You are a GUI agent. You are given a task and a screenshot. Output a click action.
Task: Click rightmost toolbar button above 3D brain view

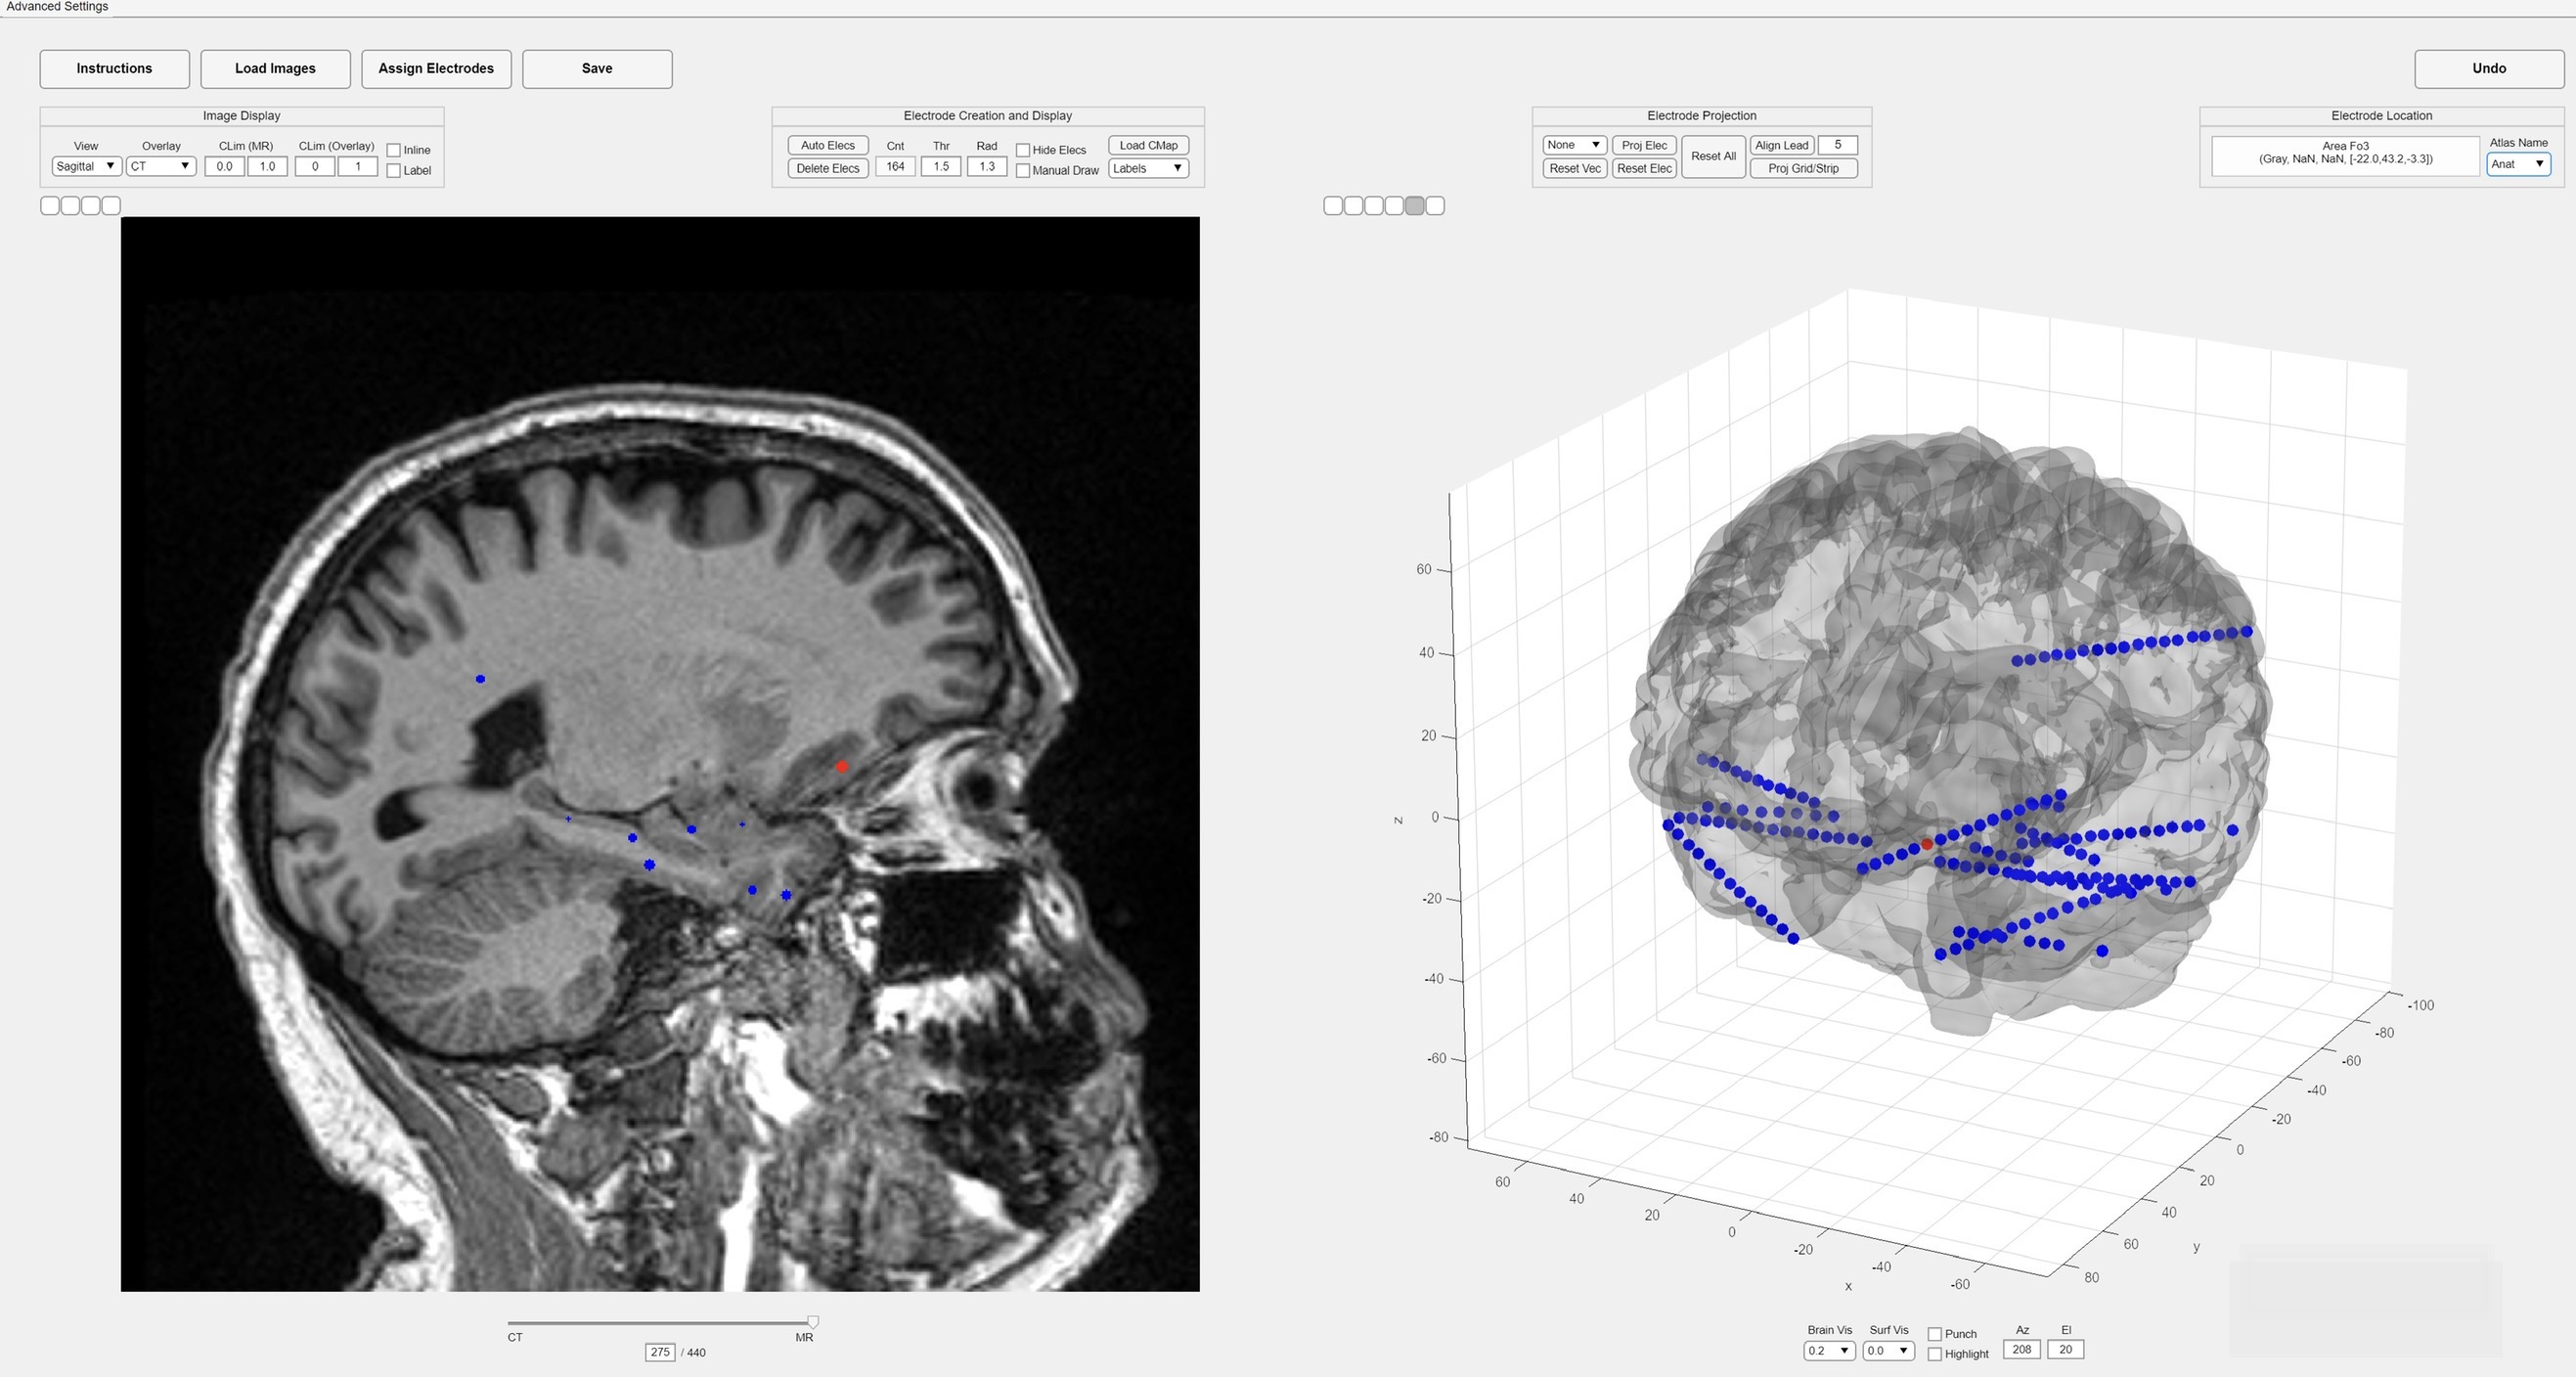coord(1435,206)
